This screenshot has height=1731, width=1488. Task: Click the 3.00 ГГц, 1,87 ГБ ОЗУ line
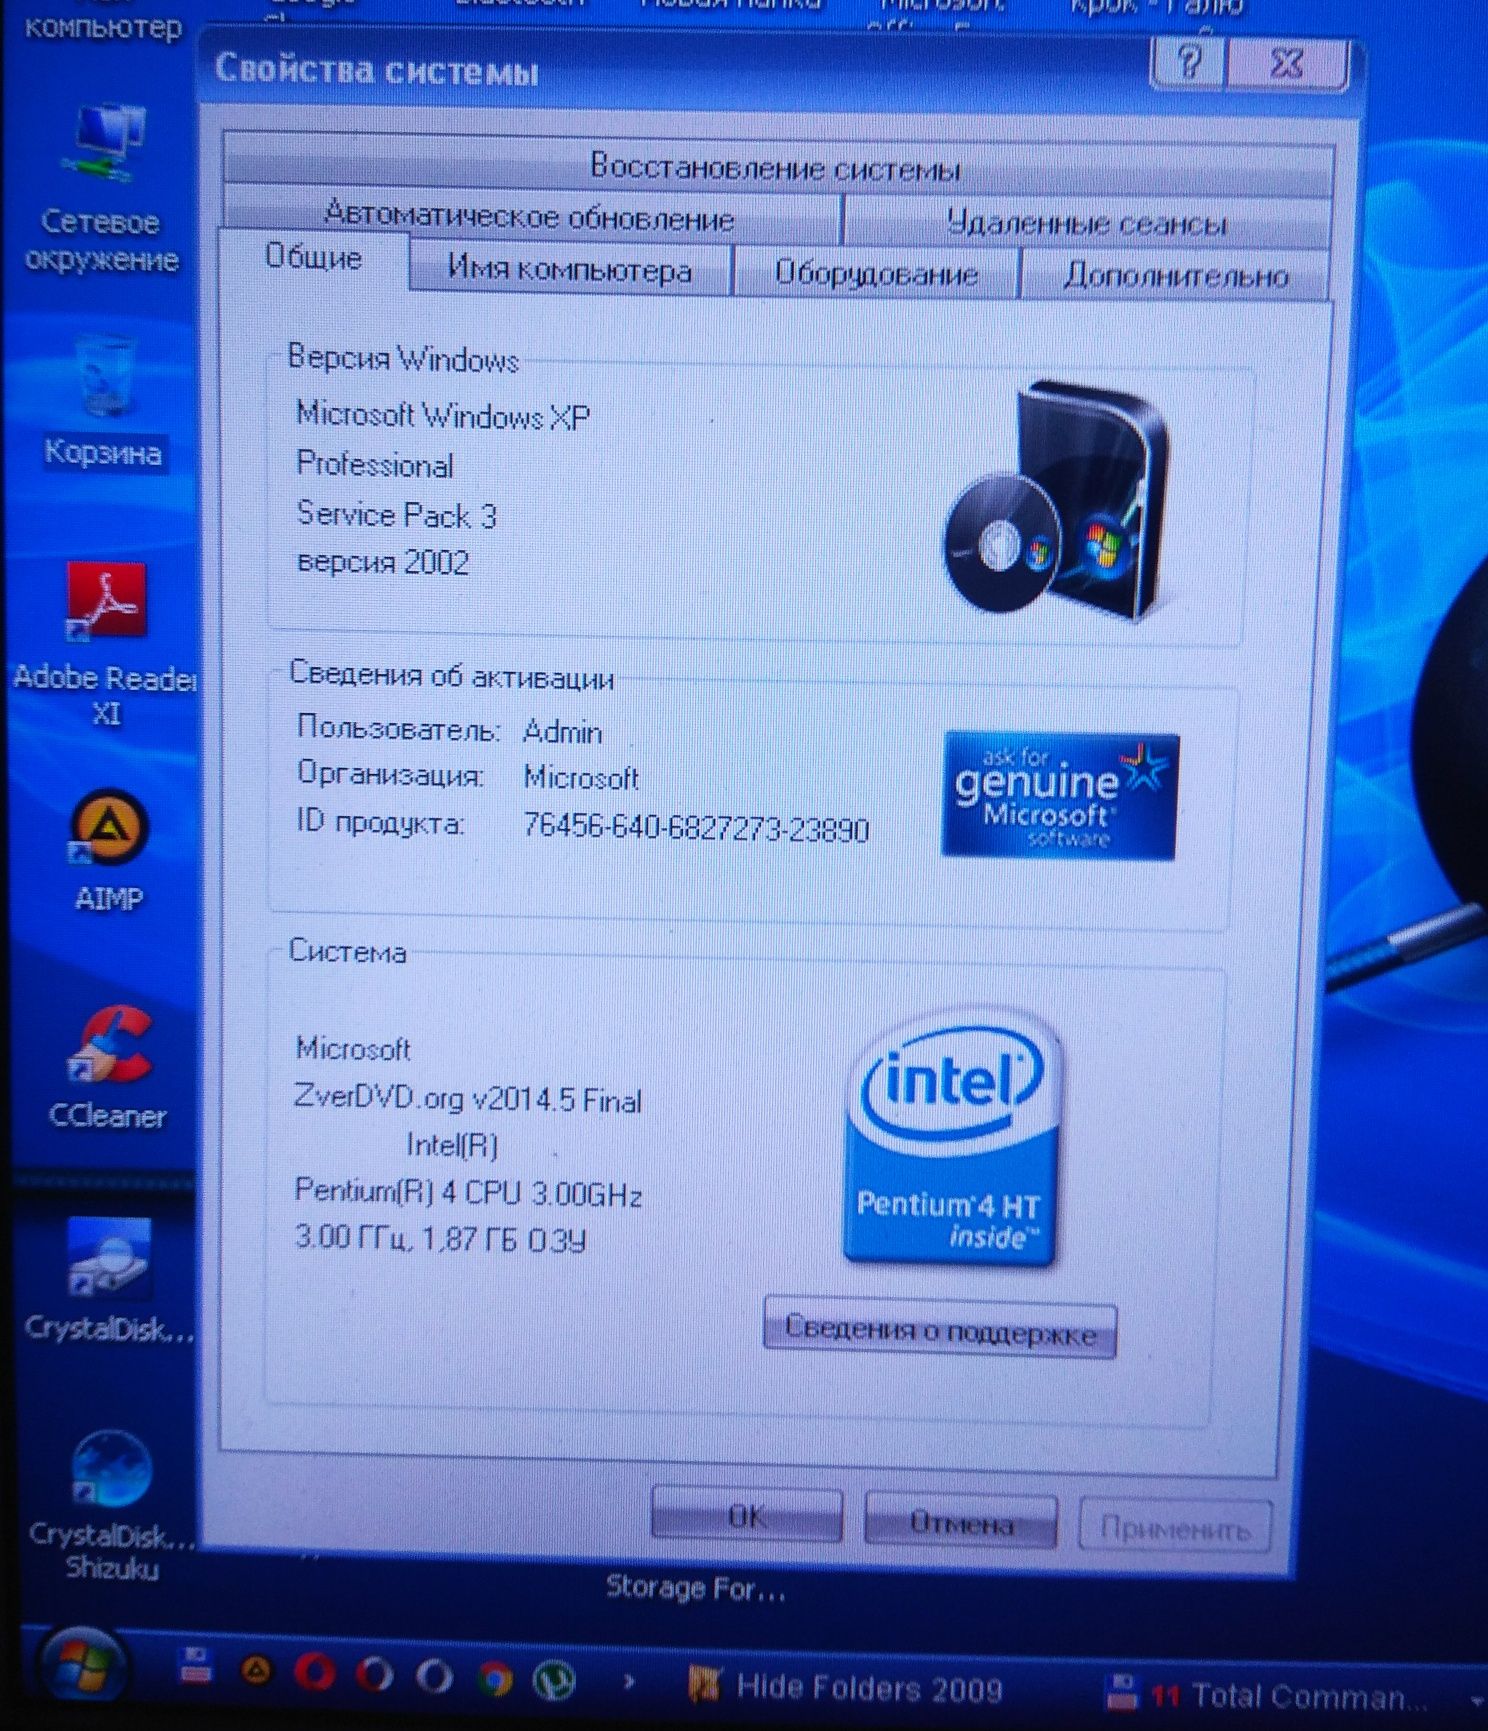(x=440, y=1239)
